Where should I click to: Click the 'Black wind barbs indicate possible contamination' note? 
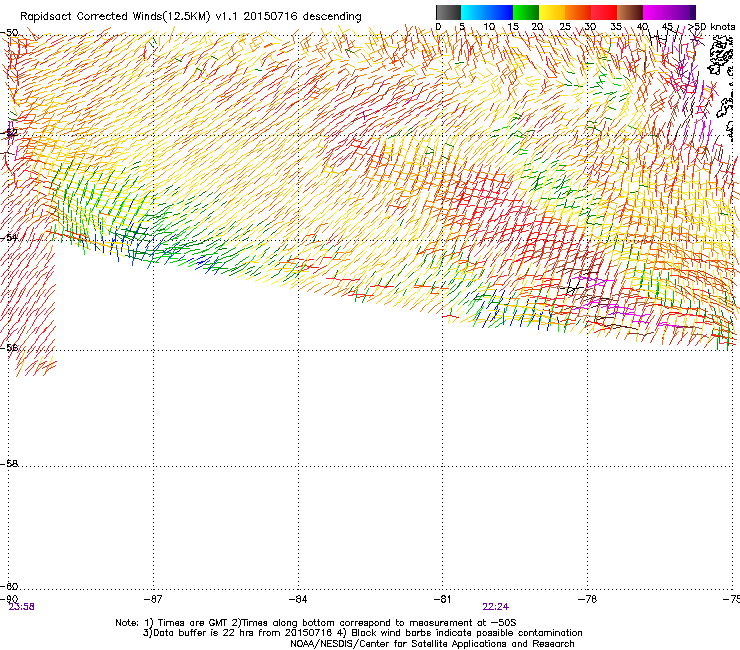pos(467,633)
